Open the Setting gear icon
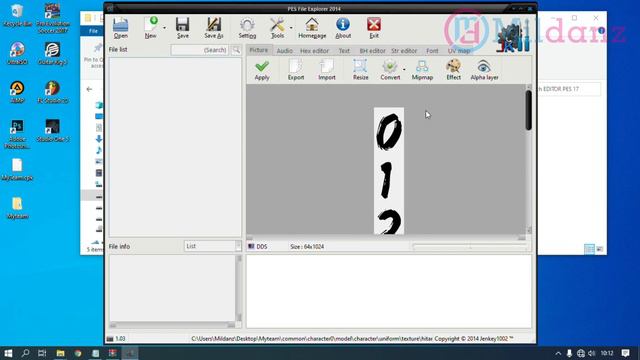Viewport: 640px width, 360px height. (247, 28)
